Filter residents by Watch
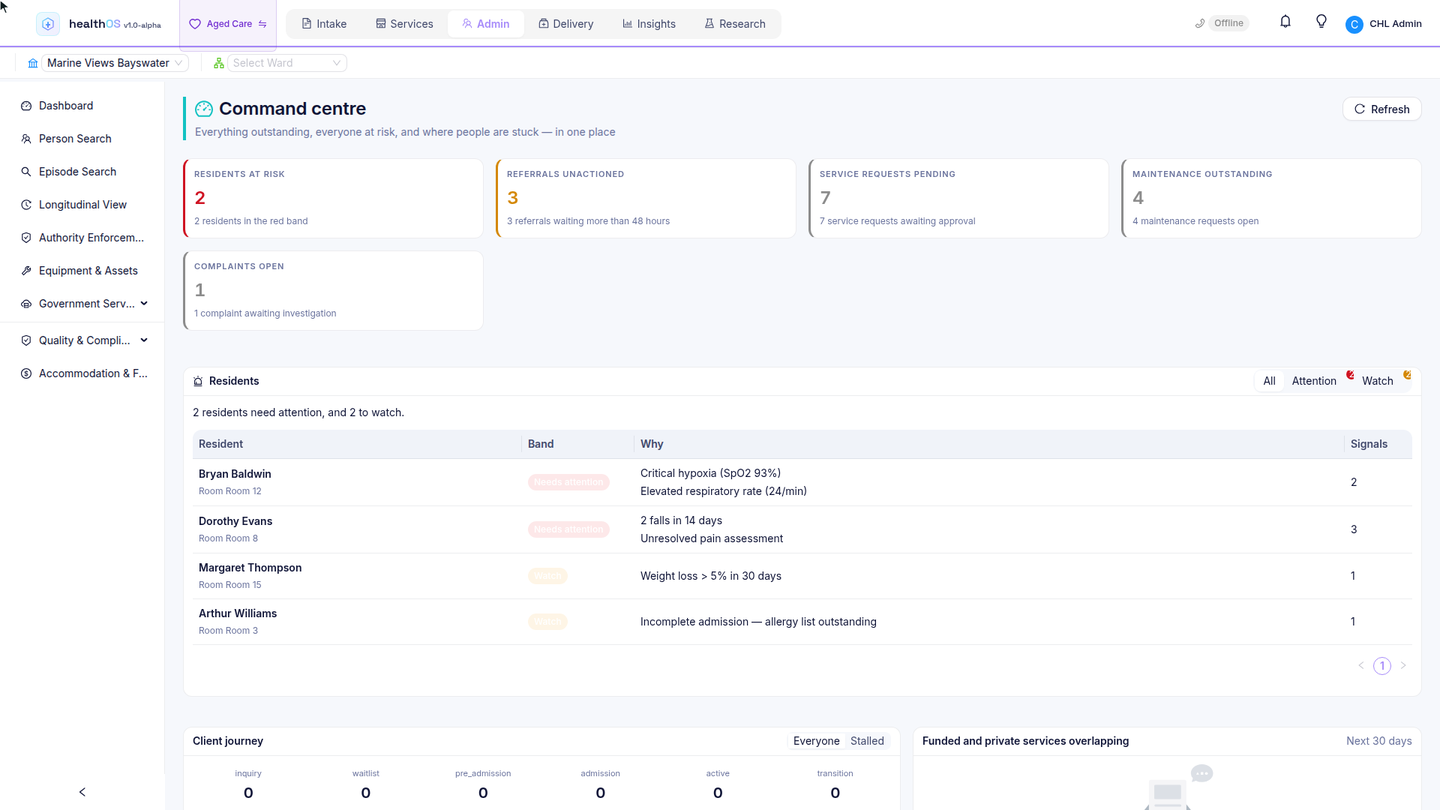The image size is (1440, 810). [x=1377, y=381]
